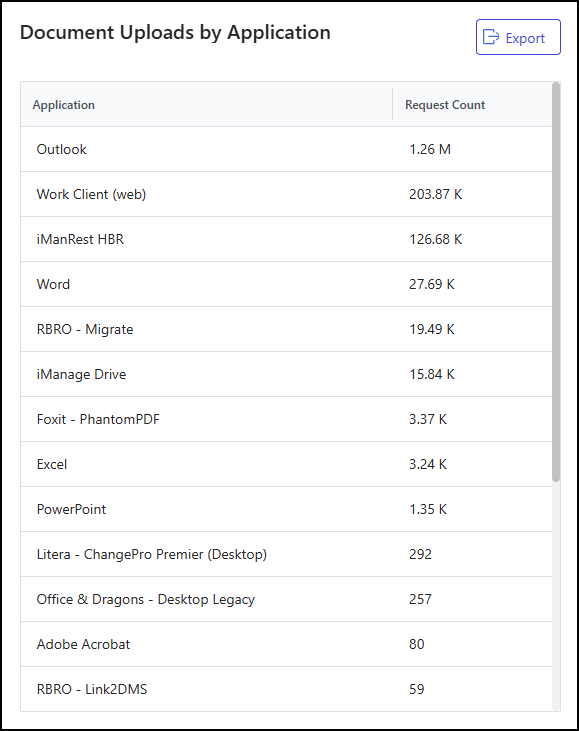
Task: Click the 27.69 K request count
Action: pyautogui.click(x=432, y=284)
